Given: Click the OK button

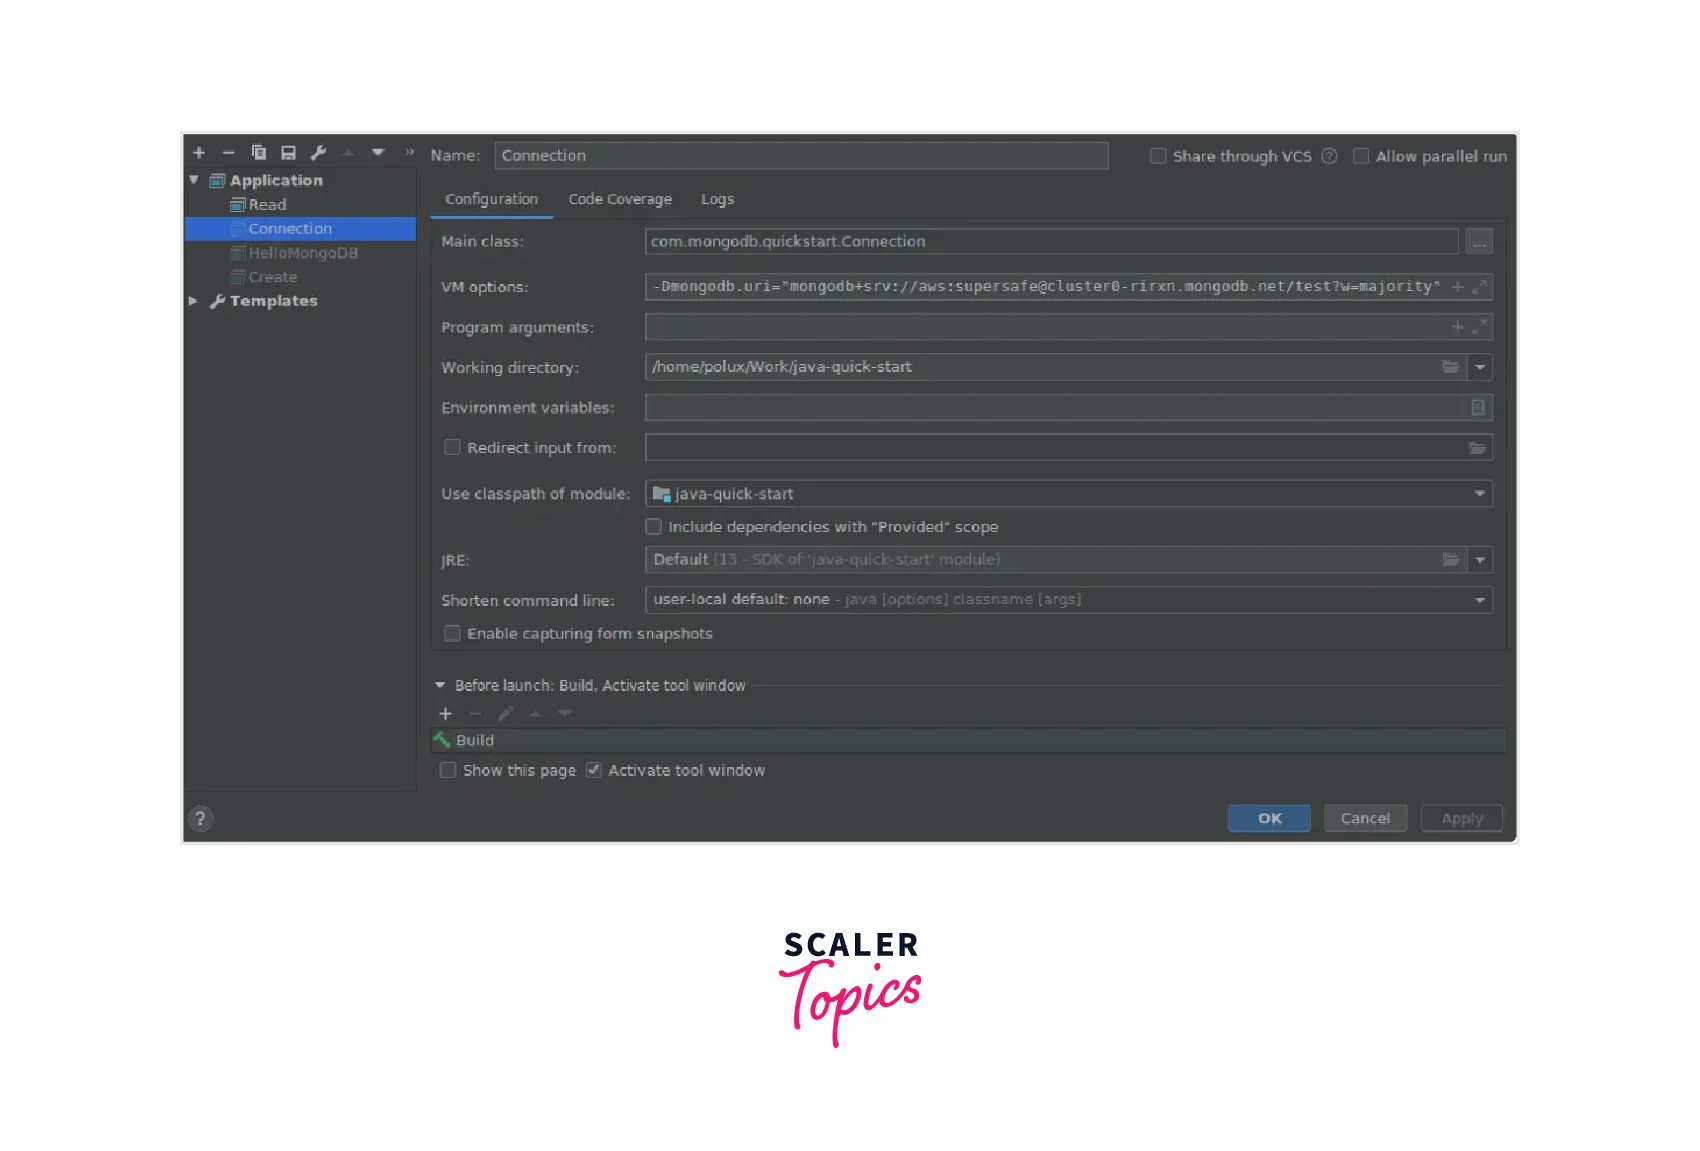Looking at the screenshot, I should tap(1269, 818).
